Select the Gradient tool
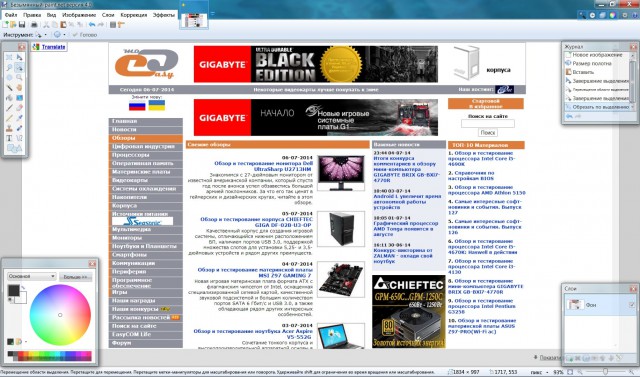This screenshot has width=640, height=377. point(19,98)
